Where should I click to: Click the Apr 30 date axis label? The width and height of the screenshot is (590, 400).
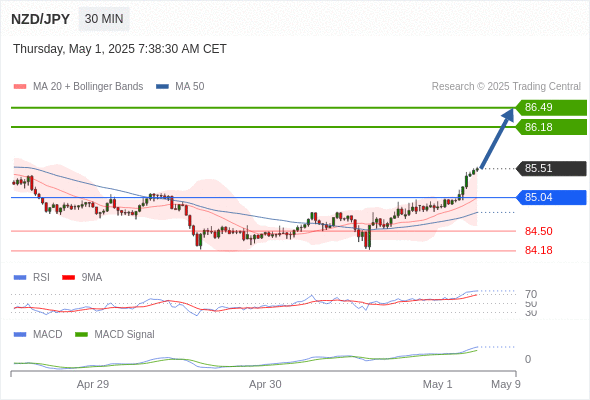tap(265, 384)
